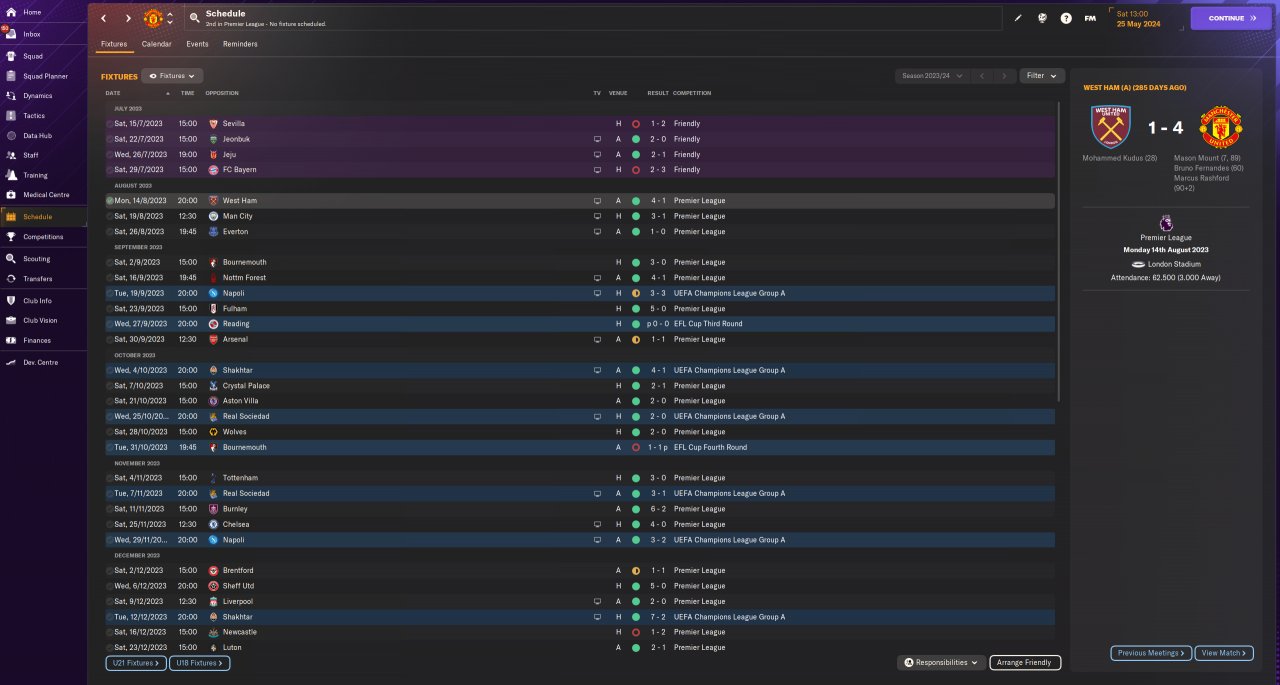This screenshot has width=1280, height=685.
Task: Click the Manchester United crest in match panel
Action: [1221, 128]
